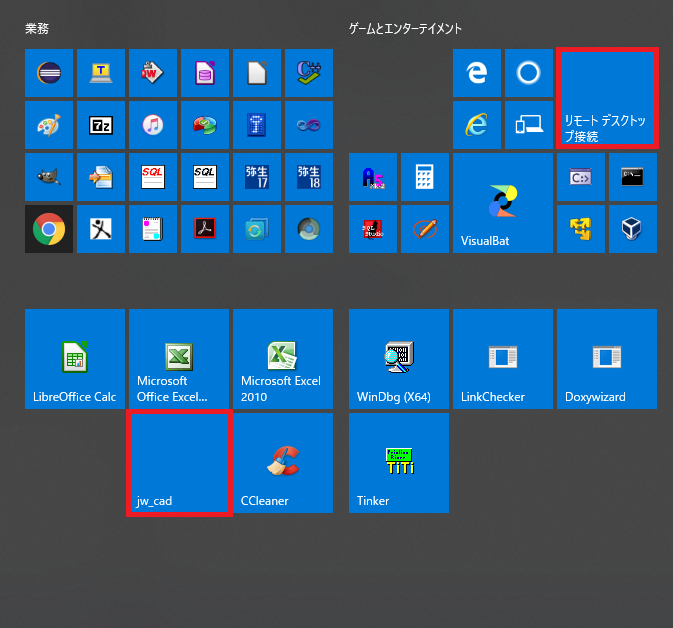The image size is (673, 628).
Task: Open the yellow network blocks tile
Action: point(581,229)
